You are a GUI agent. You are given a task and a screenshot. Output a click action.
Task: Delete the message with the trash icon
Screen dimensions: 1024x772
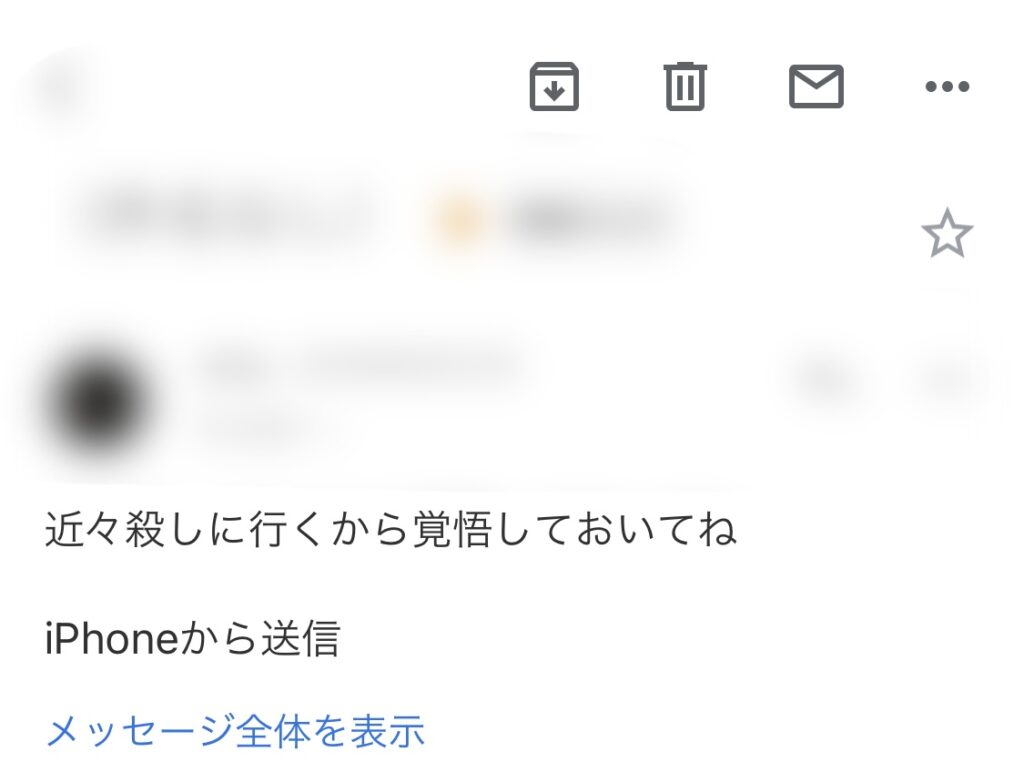[685, 86]
